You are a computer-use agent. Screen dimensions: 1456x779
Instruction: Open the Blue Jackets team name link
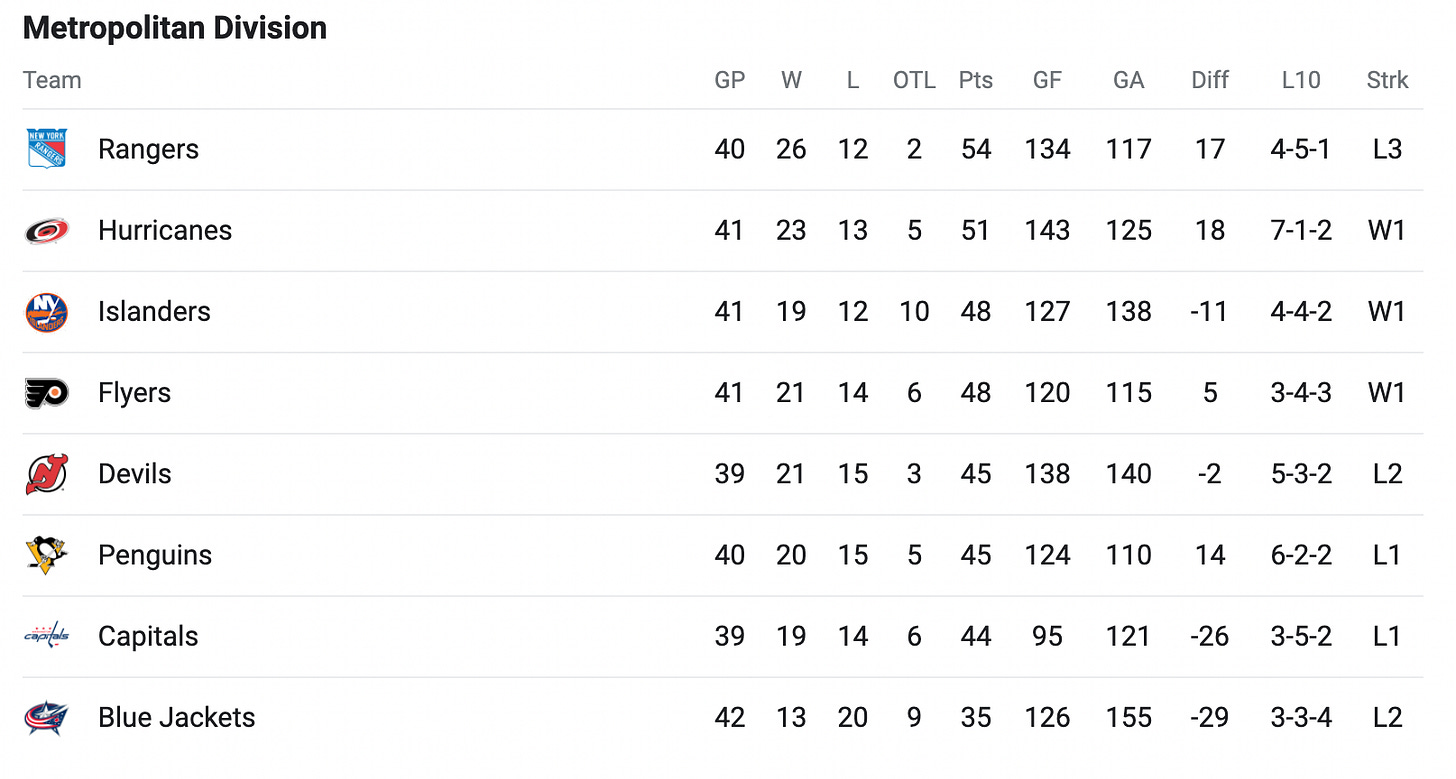coord(177,717)
